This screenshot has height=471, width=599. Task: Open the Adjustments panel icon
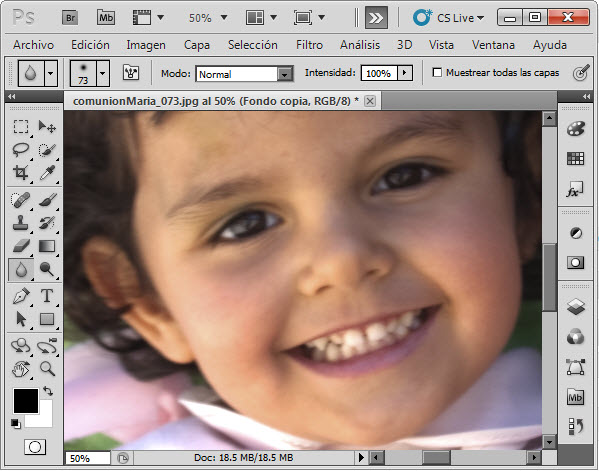[x=575, y=233]
